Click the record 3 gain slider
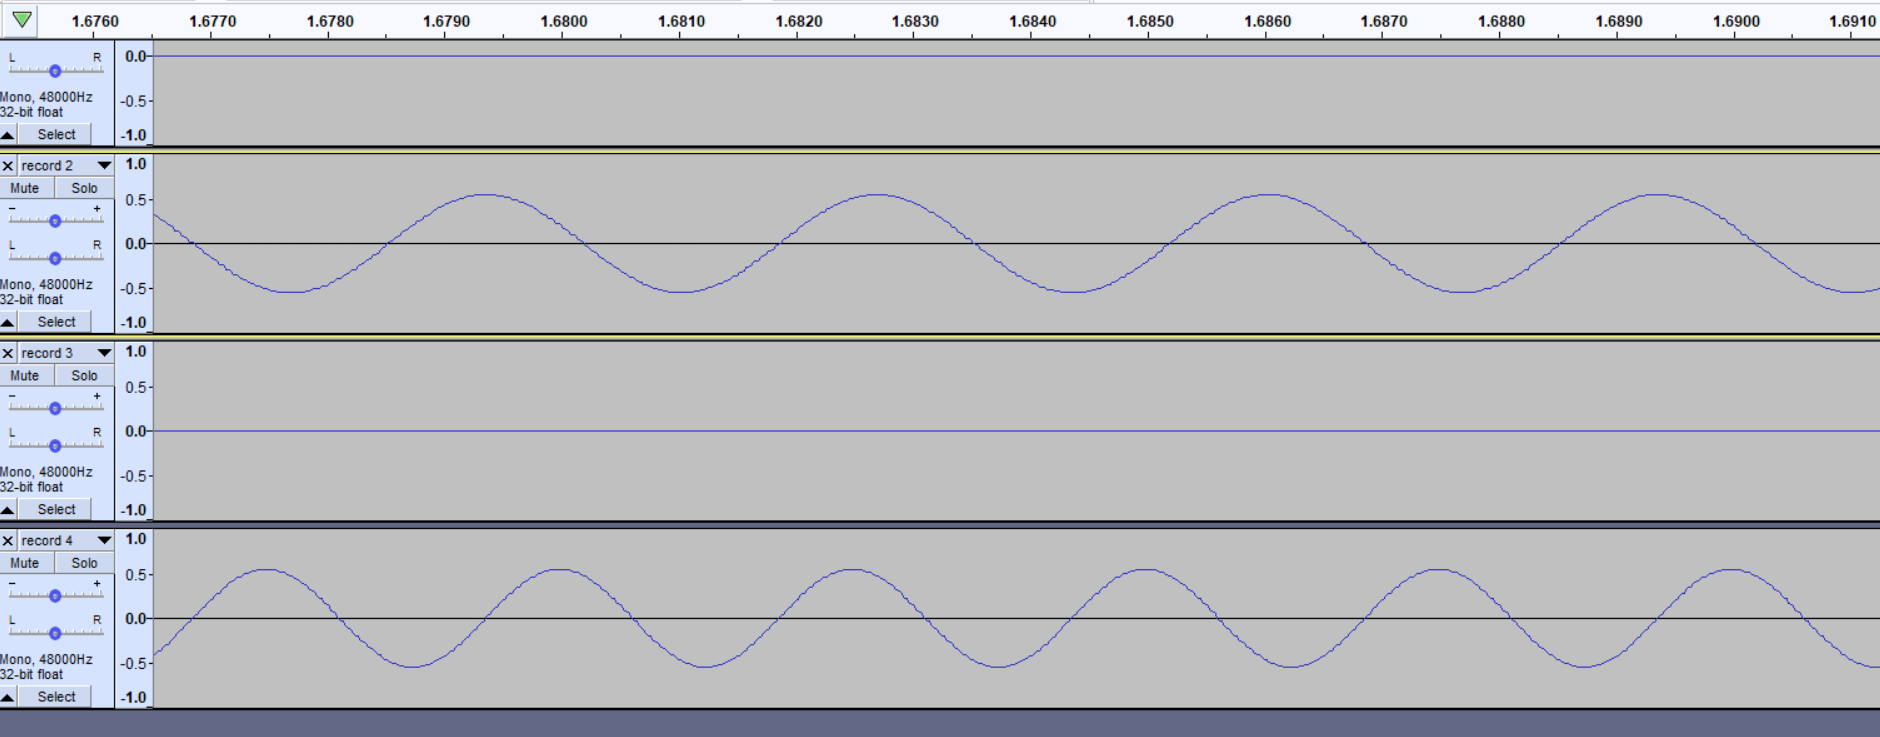Viewport: 1880px width, 737px height. tap(55, 408)
